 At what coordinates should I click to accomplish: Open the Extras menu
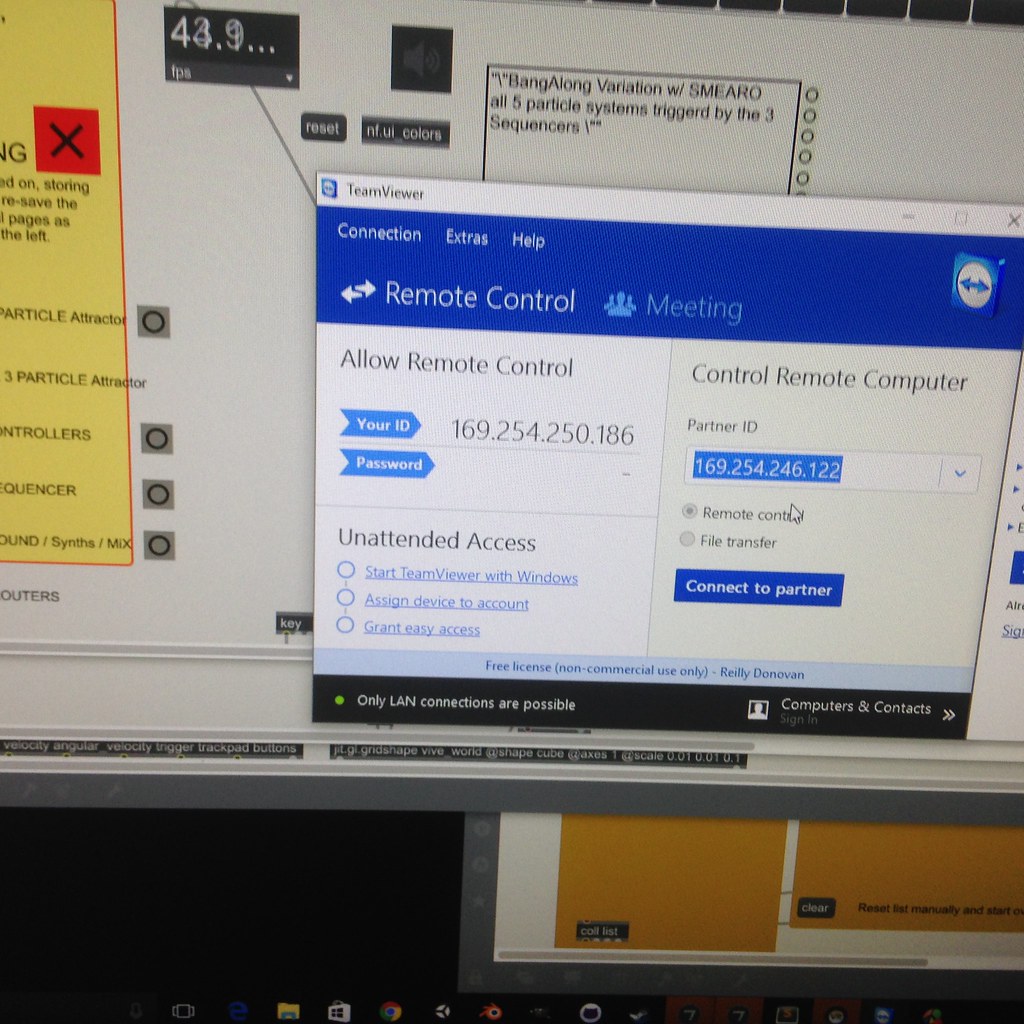[x=467, y=236]
